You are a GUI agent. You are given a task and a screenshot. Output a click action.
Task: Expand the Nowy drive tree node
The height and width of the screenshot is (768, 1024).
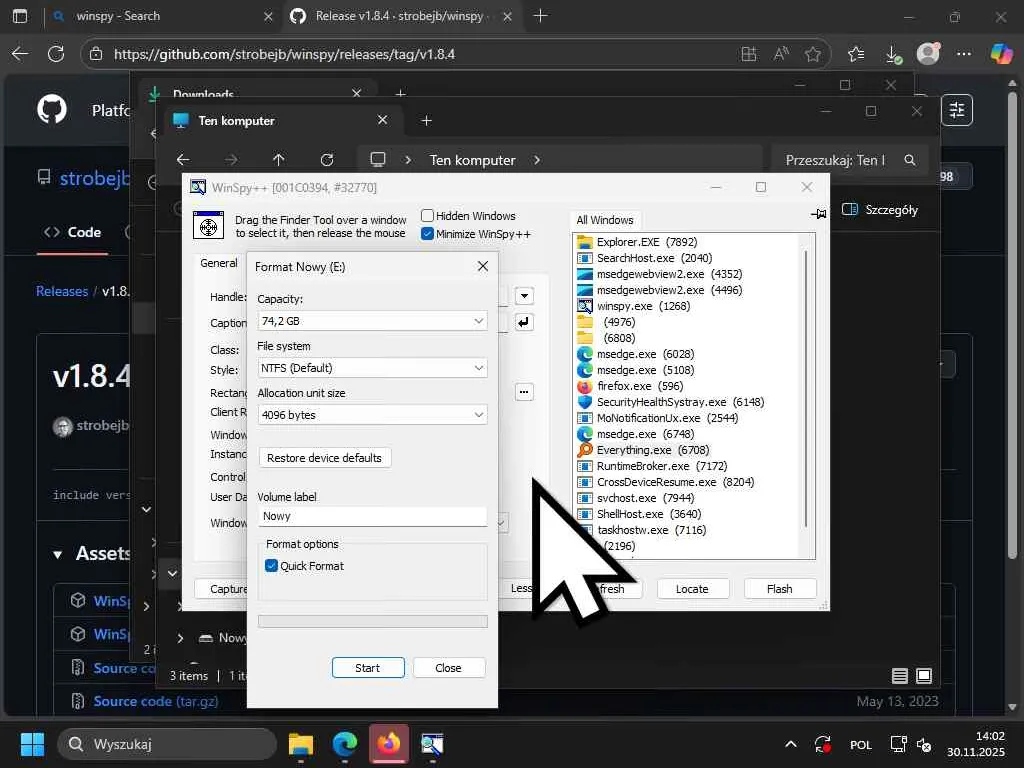(180, 638)
